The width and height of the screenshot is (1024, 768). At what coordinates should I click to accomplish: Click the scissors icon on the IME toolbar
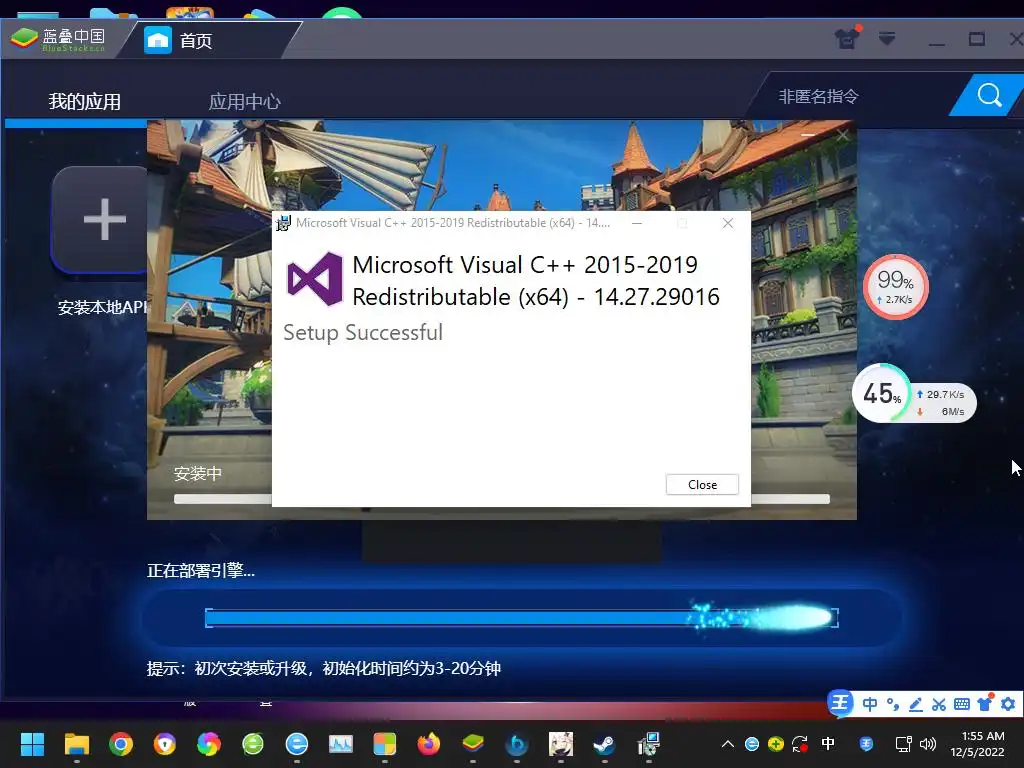938,704
